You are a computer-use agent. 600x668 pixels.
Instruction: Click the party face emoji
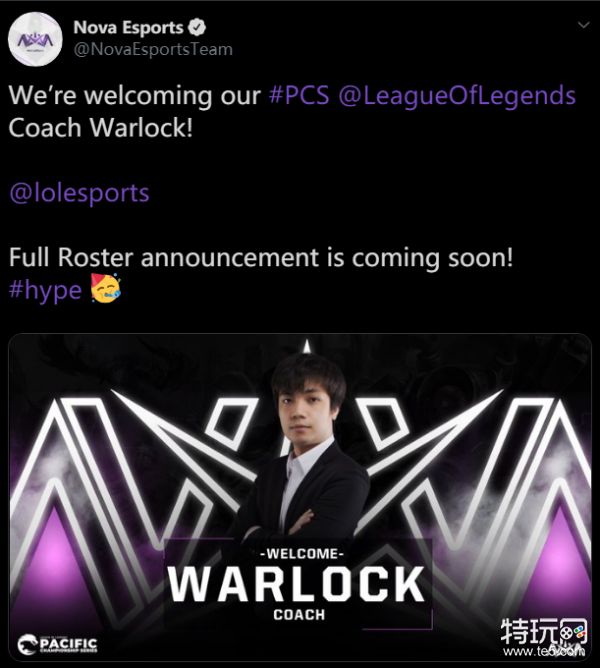(x=106, y=288)
